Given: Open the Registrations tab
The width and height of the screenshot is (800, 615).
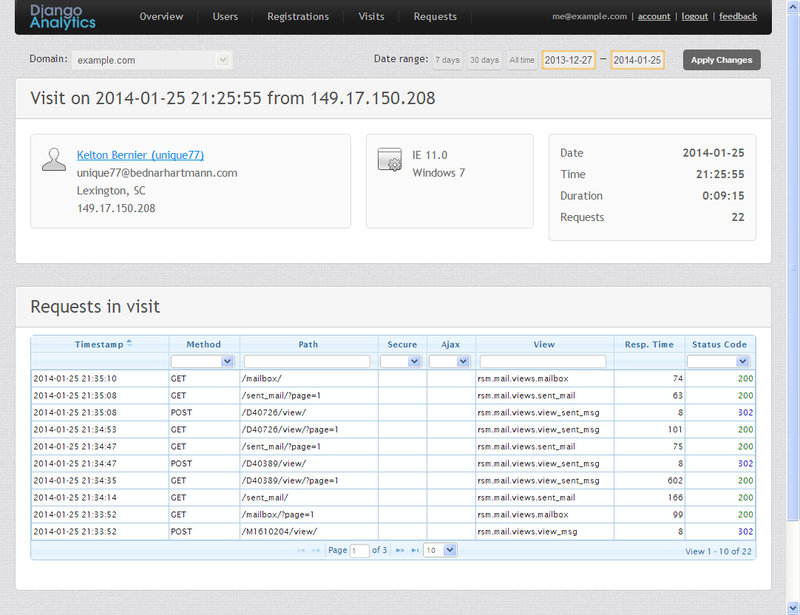Looking at the screenshot, I should pyautogui.click(x=298, y=16).
